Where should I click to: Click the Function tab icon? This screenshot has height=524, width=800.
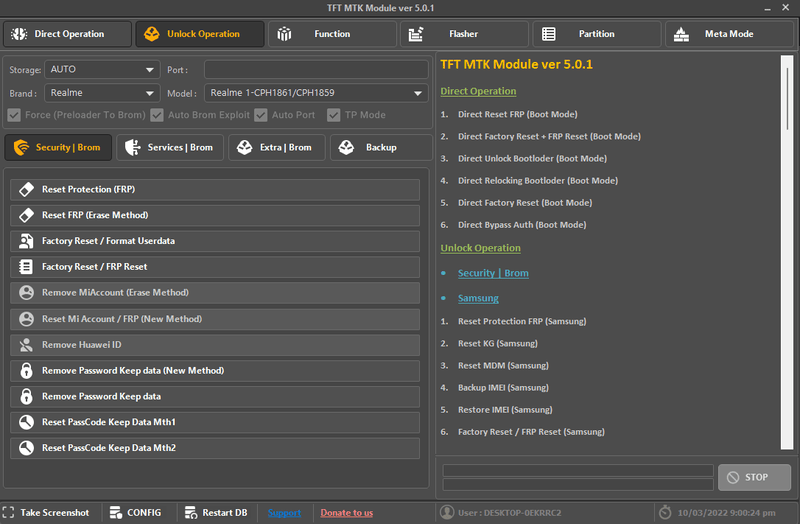284,34
